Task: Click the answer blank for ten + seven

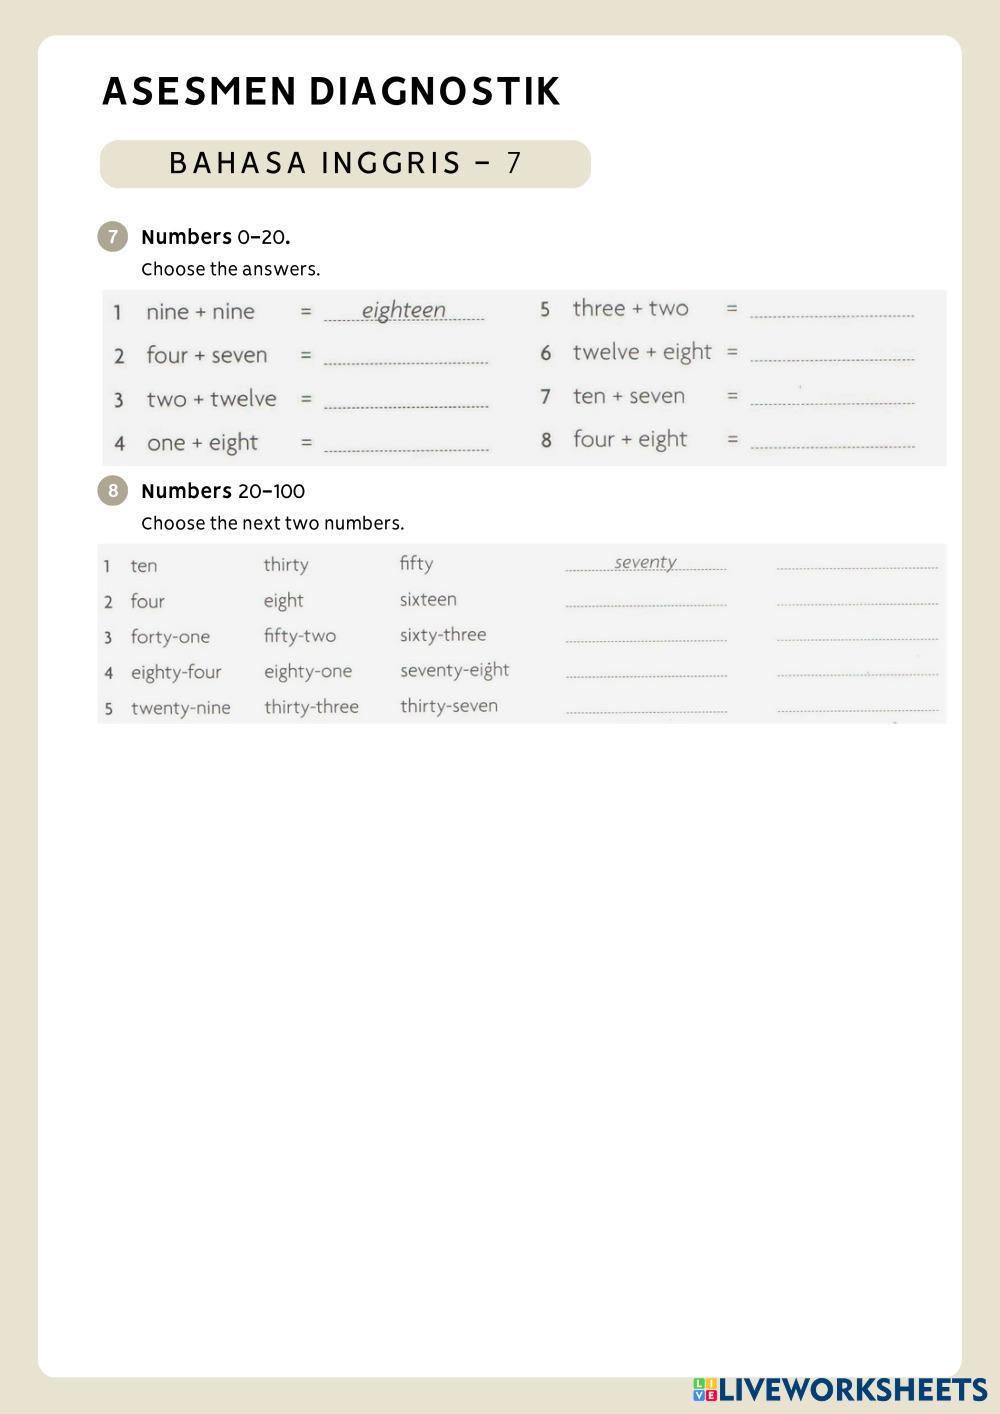Action: tap(832, 396)
